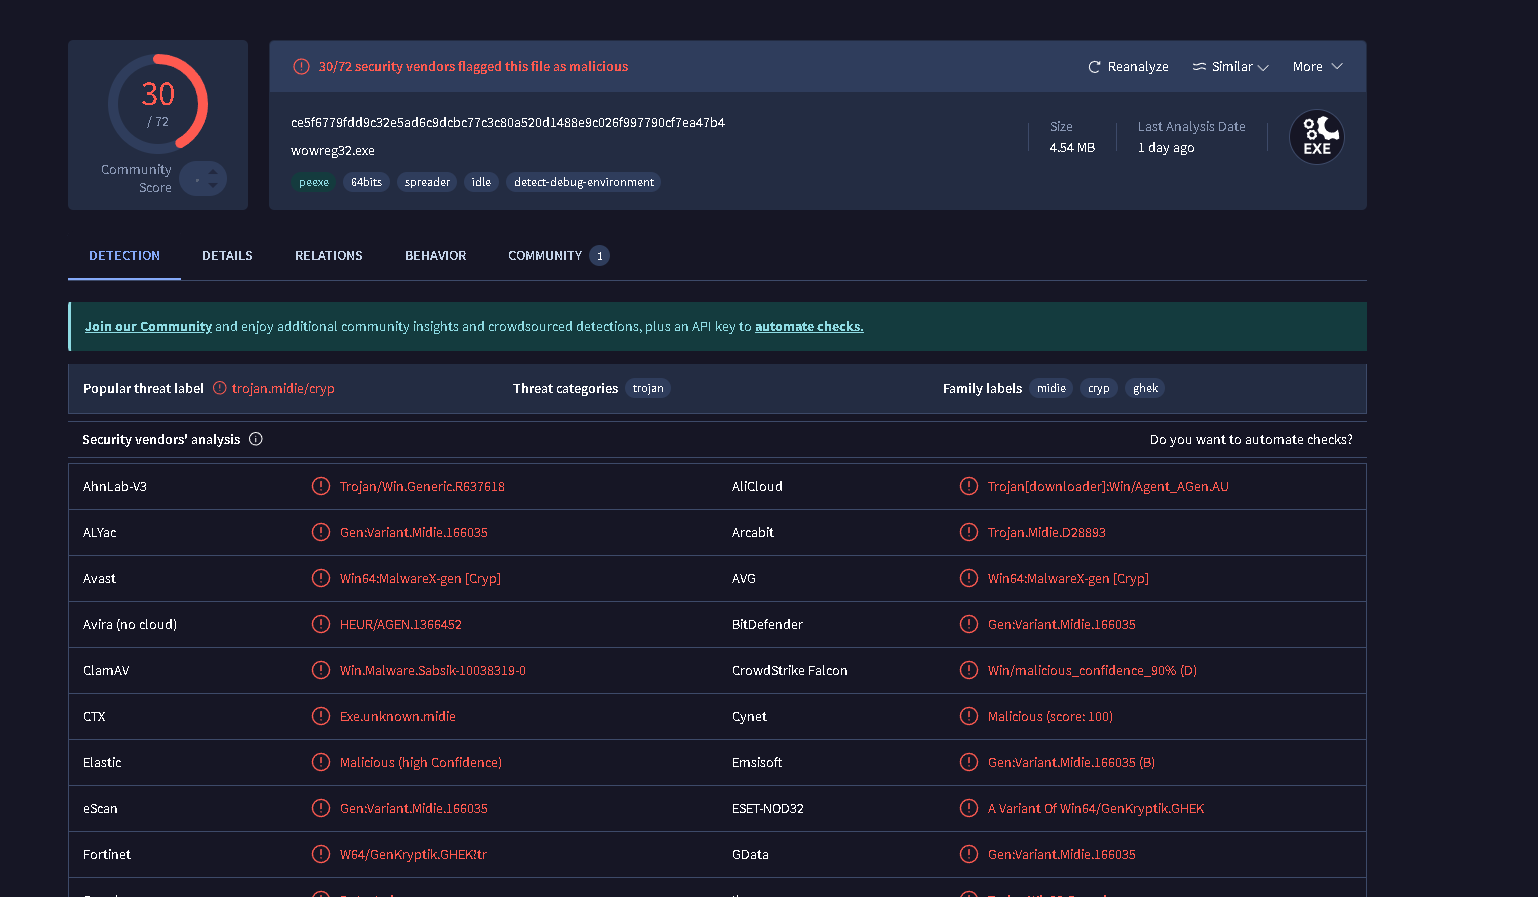Click Trojan.Midie.D28893 result
Viewport: 1538px width, 897px height.
pos(1047,533)
